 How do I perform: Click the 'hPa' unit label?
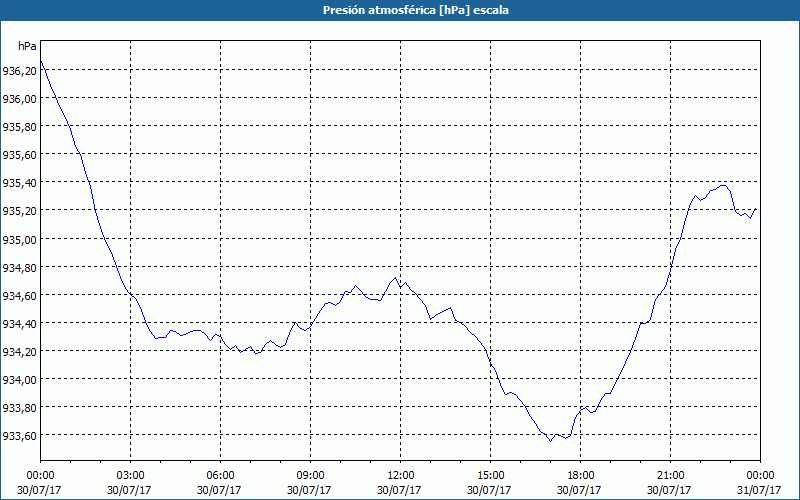pos(27,46)
